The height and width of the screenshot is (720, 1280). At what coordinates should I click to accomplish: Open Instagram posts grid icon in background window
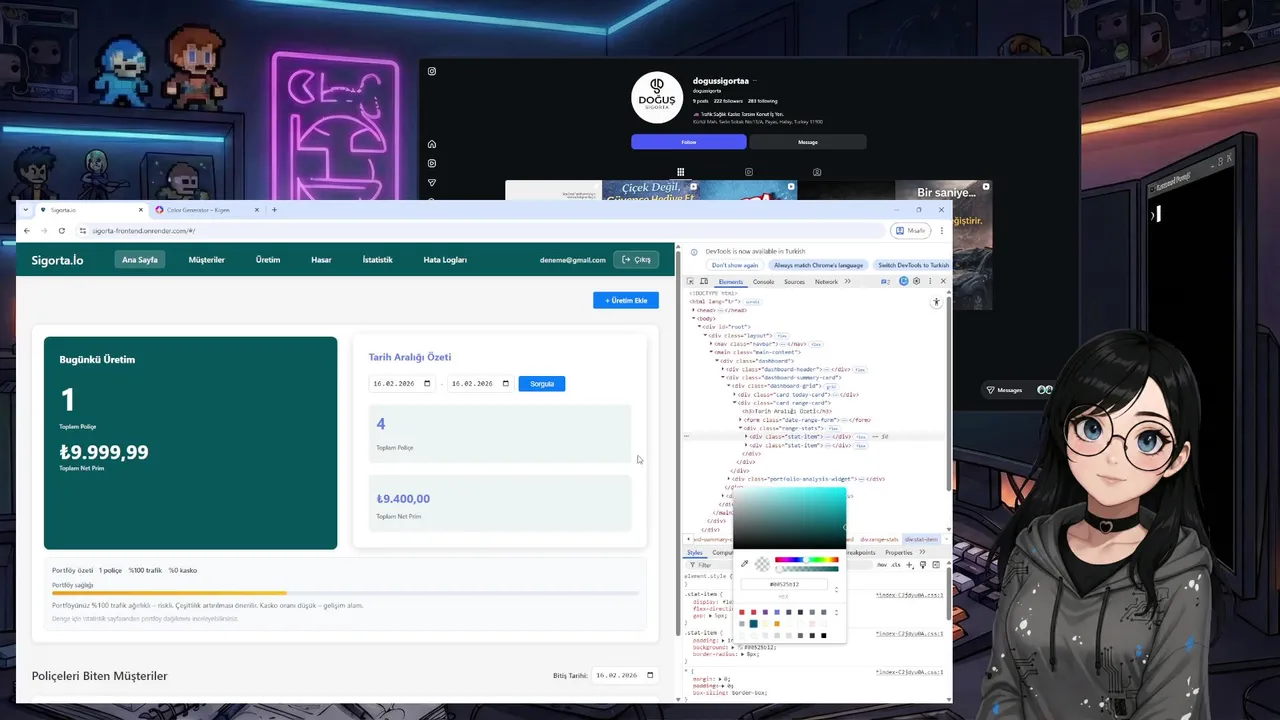click(680, 172)
